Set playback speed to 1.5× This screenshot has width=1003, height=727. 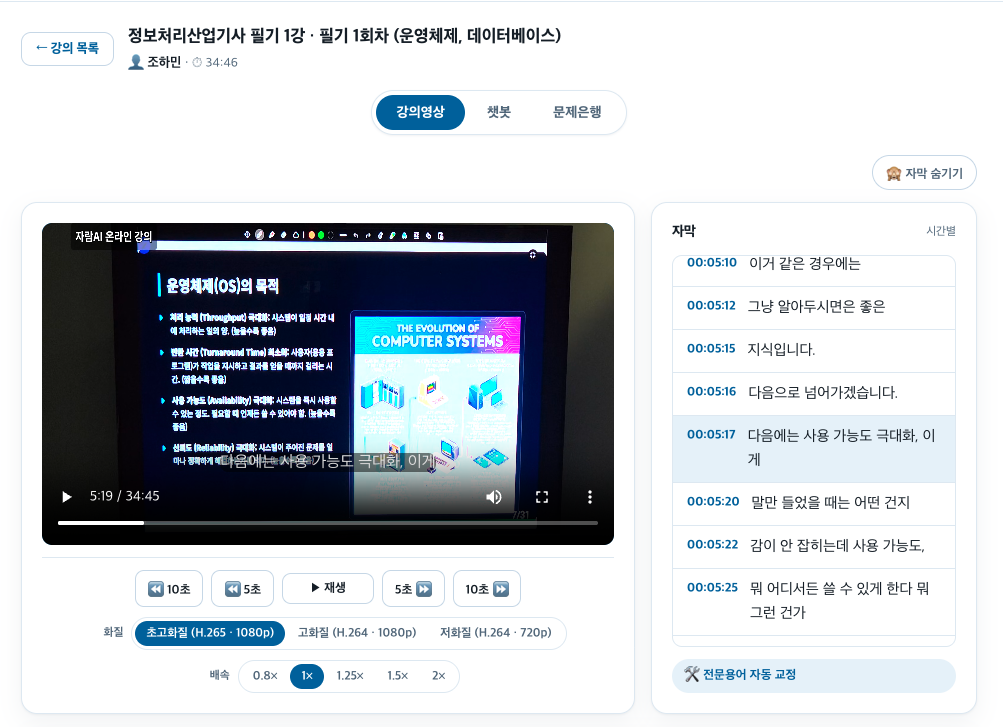click(x=397, y=676)
